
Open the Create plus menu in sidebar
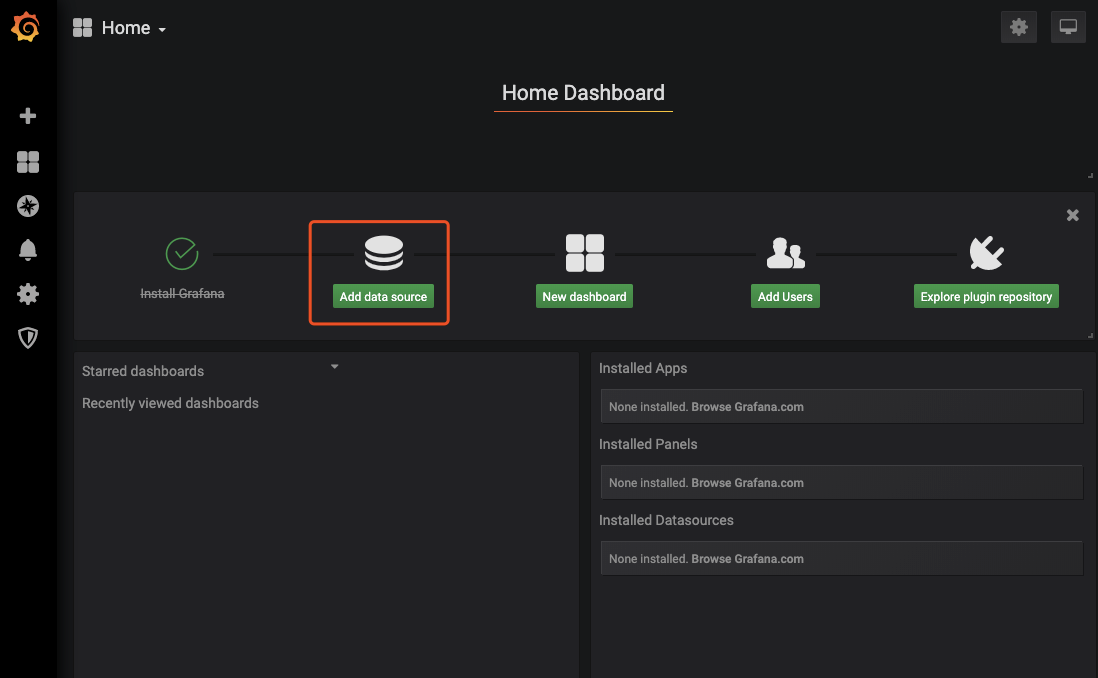click(x=27, y=116)
